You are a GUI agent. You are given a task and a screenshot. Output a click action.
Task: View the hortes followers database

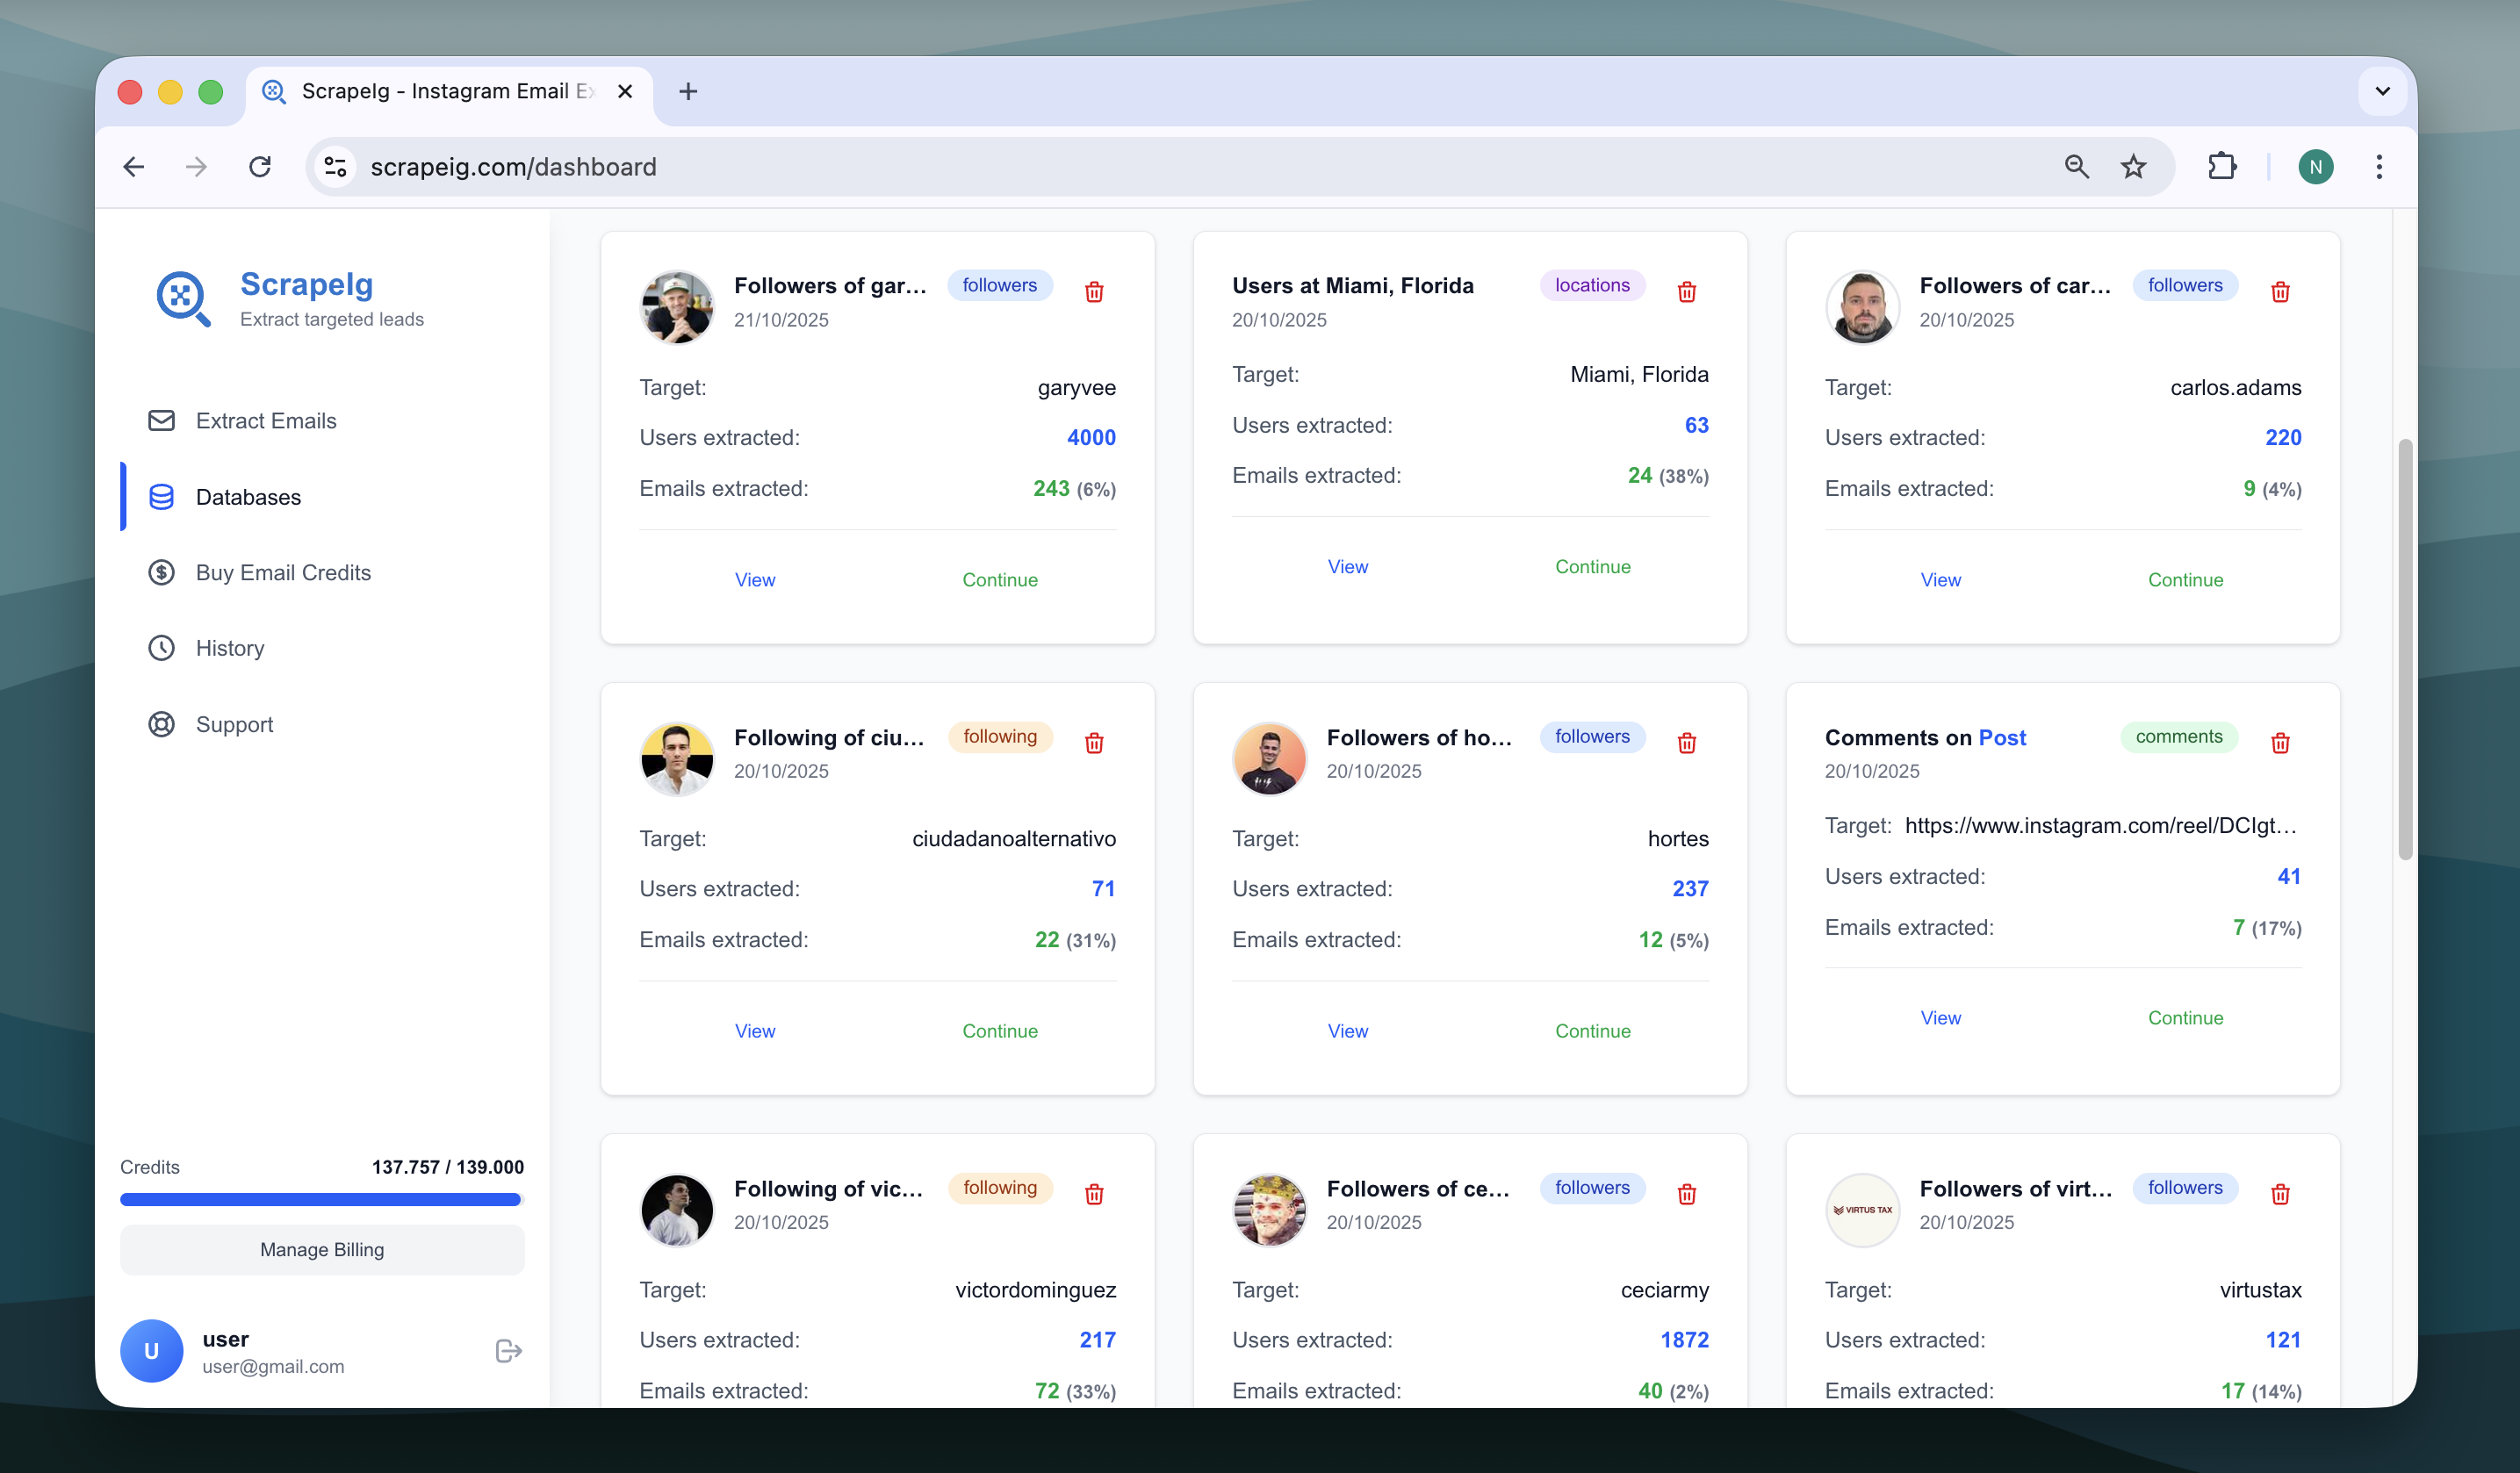click(1347, 1031)
